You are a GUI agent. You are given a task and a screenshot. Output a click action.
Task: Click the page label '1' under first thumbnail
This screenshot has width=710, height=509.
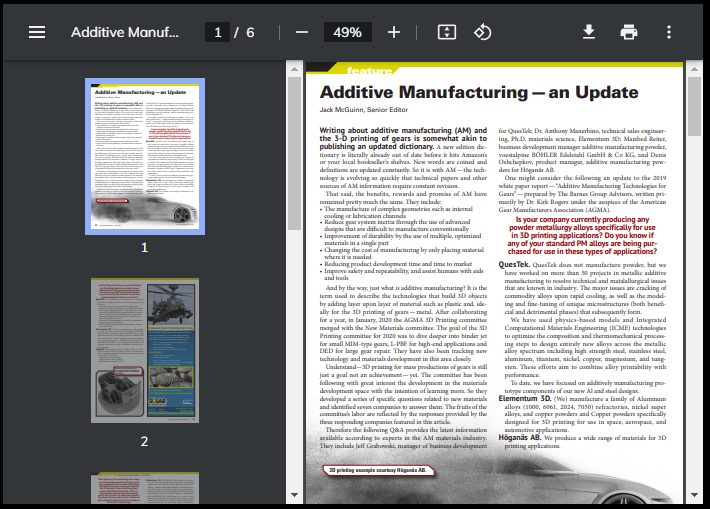(144, 247)
